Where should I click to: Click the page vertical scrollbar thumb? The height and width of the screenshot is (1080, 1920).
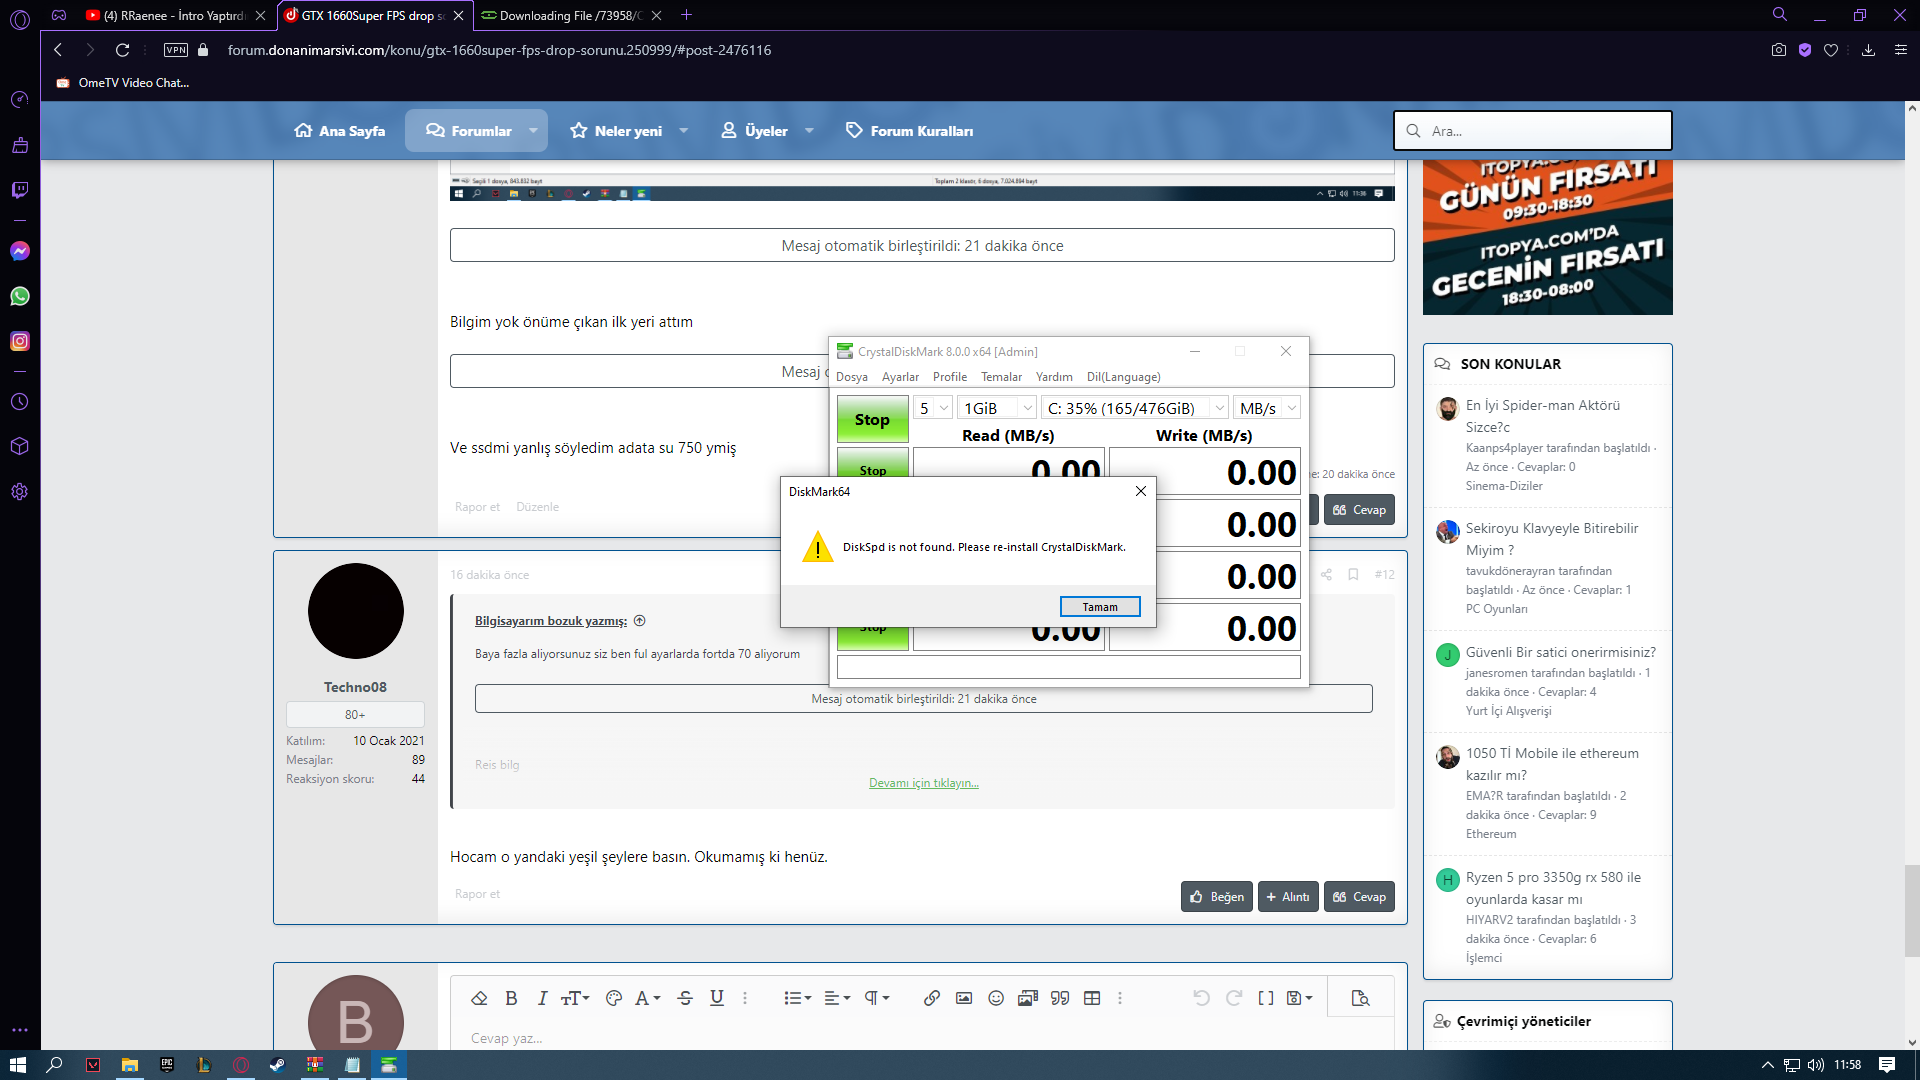1911,910
